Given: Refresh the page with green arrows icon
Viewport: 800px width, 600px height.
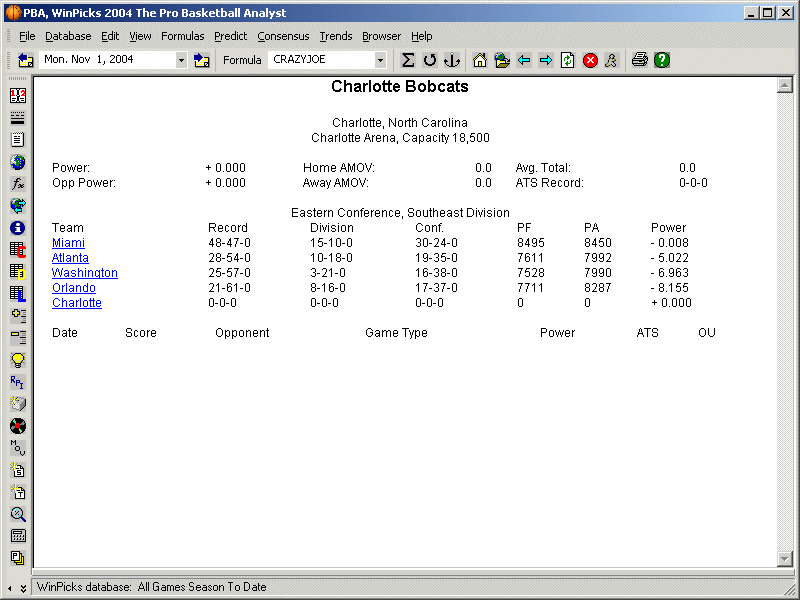Looking at the screenshot, I should [567, 60].
